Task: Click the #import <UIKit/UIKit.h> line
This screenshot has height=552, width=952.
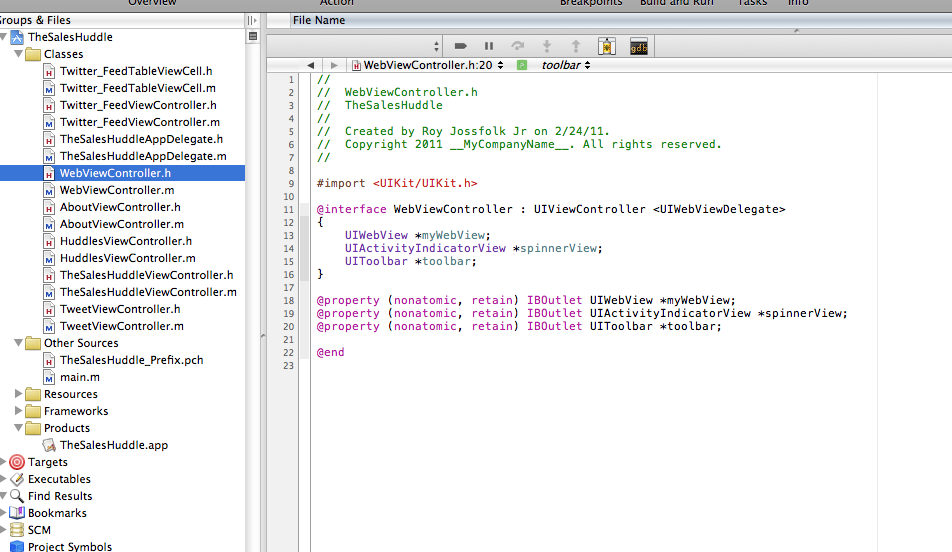Action: click(397, 183)
